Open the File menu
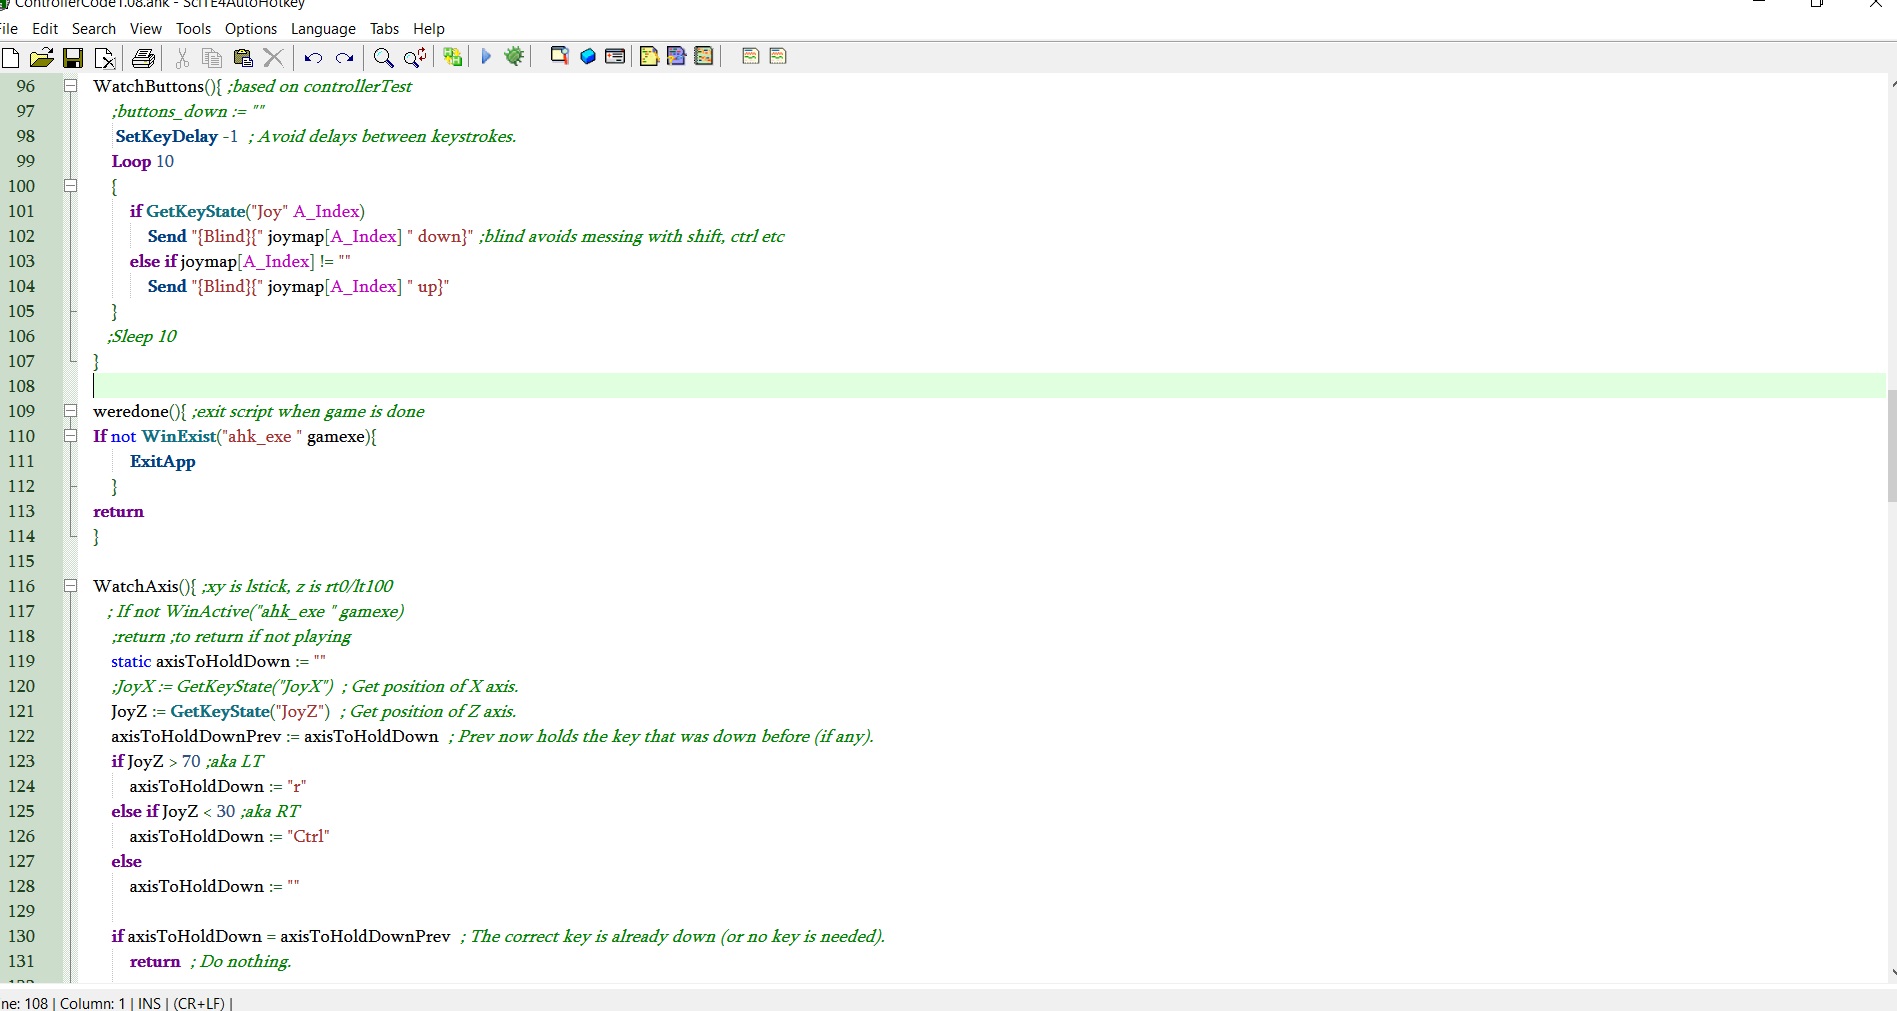1897x1011 pixels. point(9,29)
